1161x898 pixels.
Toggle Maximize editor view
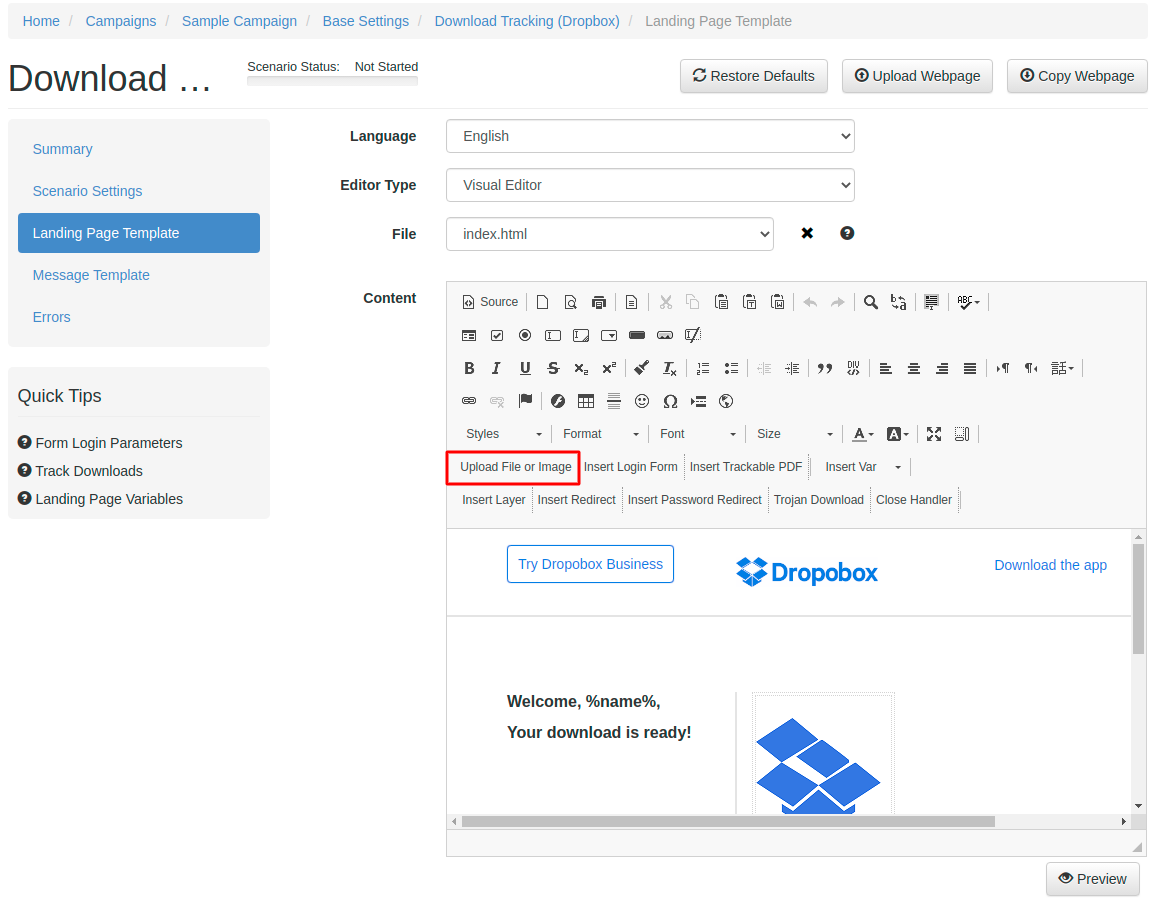click(x=934, y=434)
